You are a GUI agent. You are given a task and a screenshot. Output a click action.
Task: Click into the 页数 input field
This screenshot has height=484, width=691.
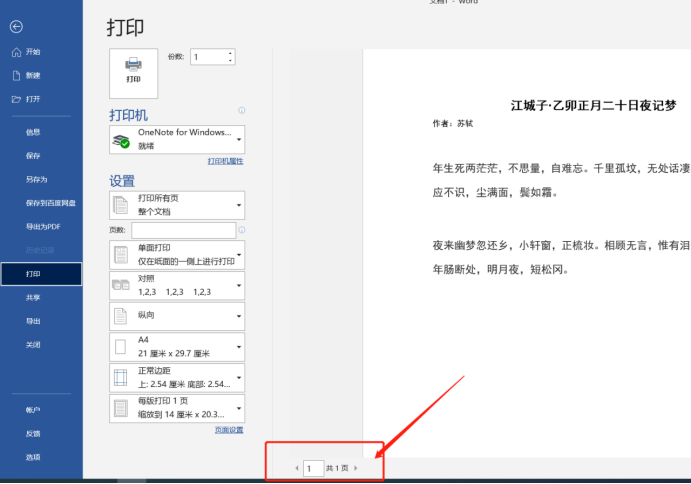tap(183, 230)
